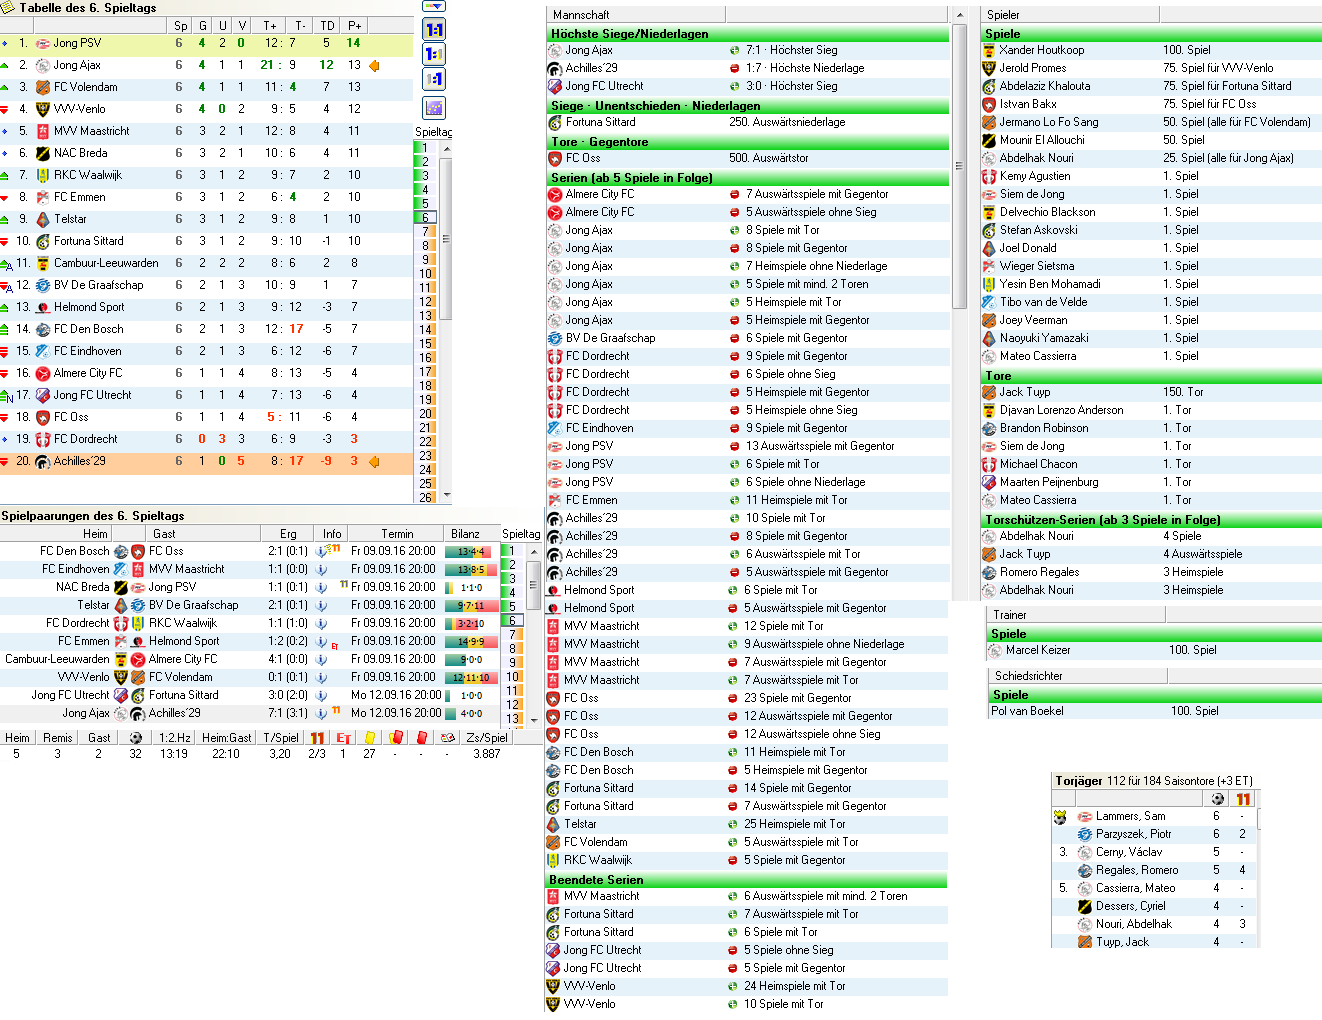
Task: Select the Cambuur-Leeuwarden row in the league table
Action: (206, 263)
